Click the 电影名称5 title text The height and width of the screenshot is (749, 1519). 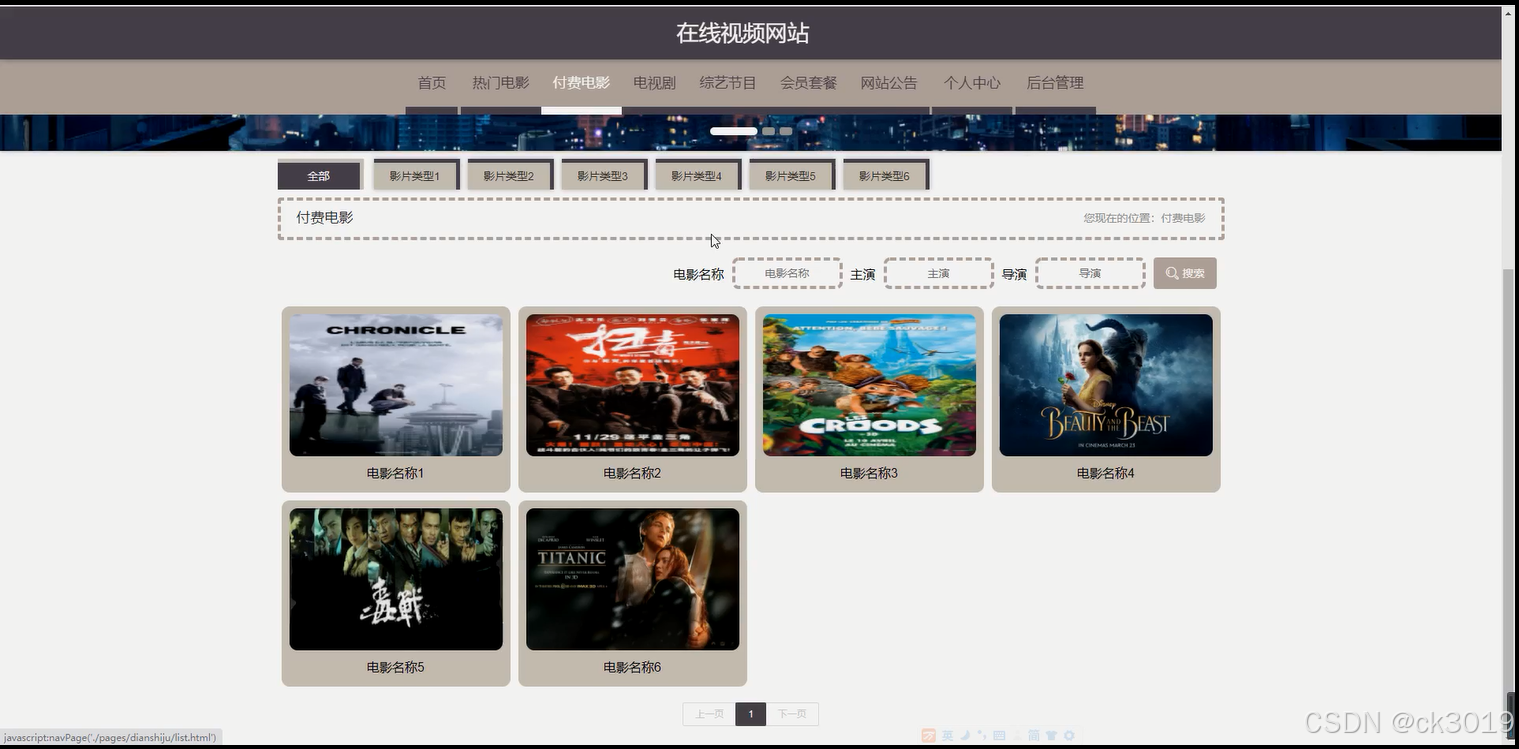click(396, 667)
